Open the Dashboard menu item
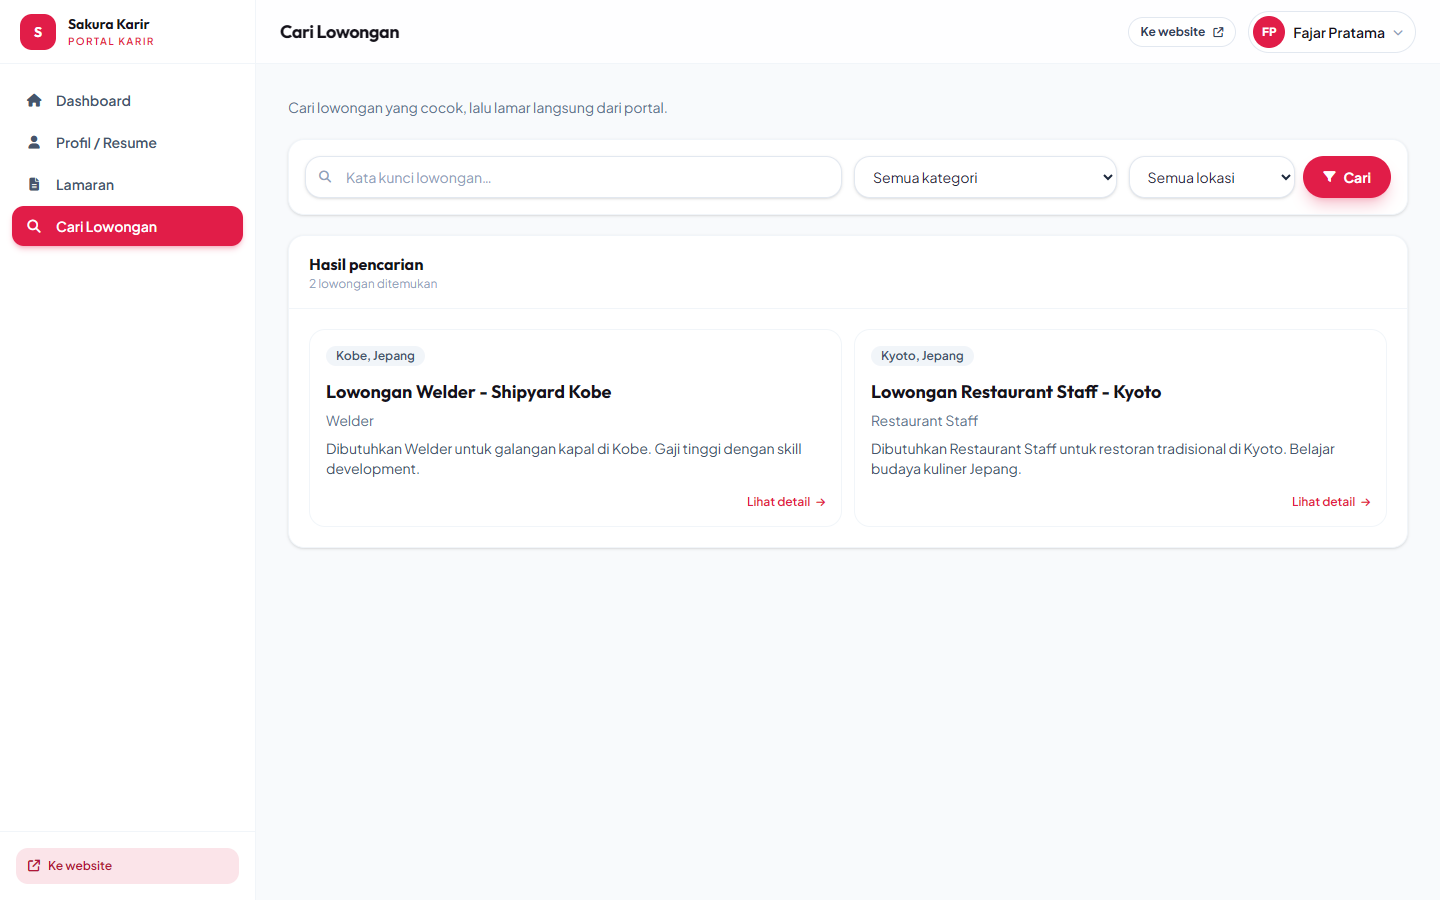 [x=127, y=101]
